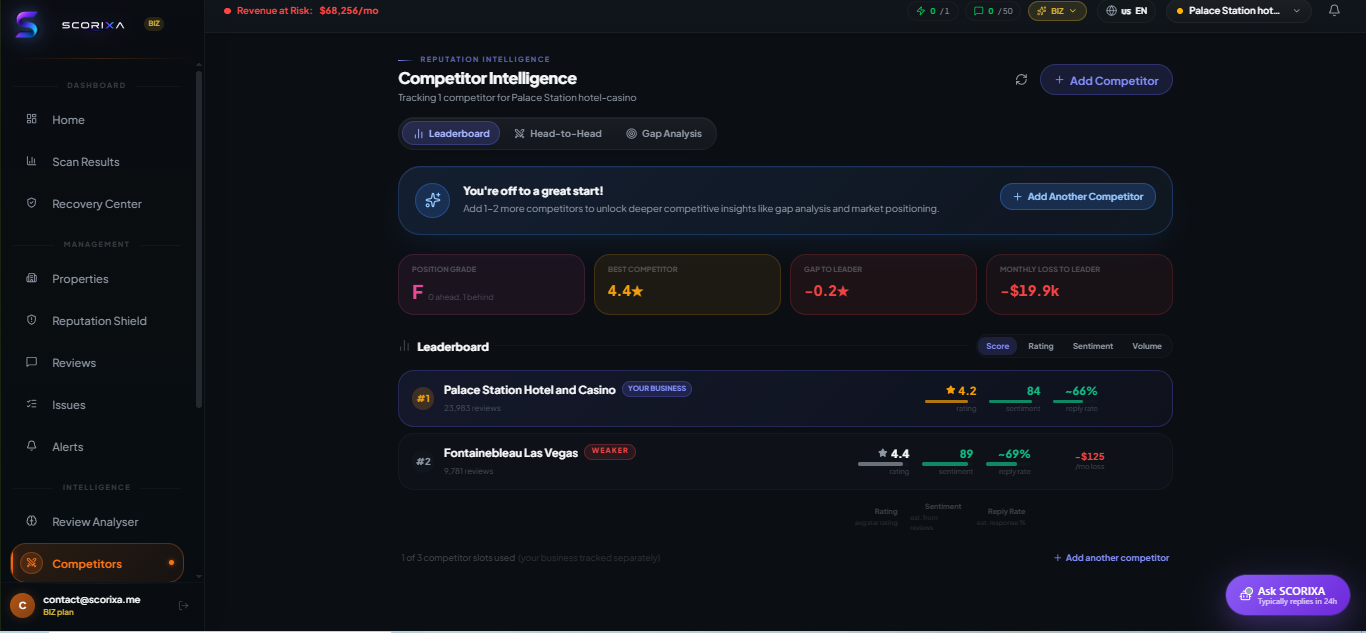The image size is (1366, 633).
Task: Open the Reviews page
Action: pos(74,363)
